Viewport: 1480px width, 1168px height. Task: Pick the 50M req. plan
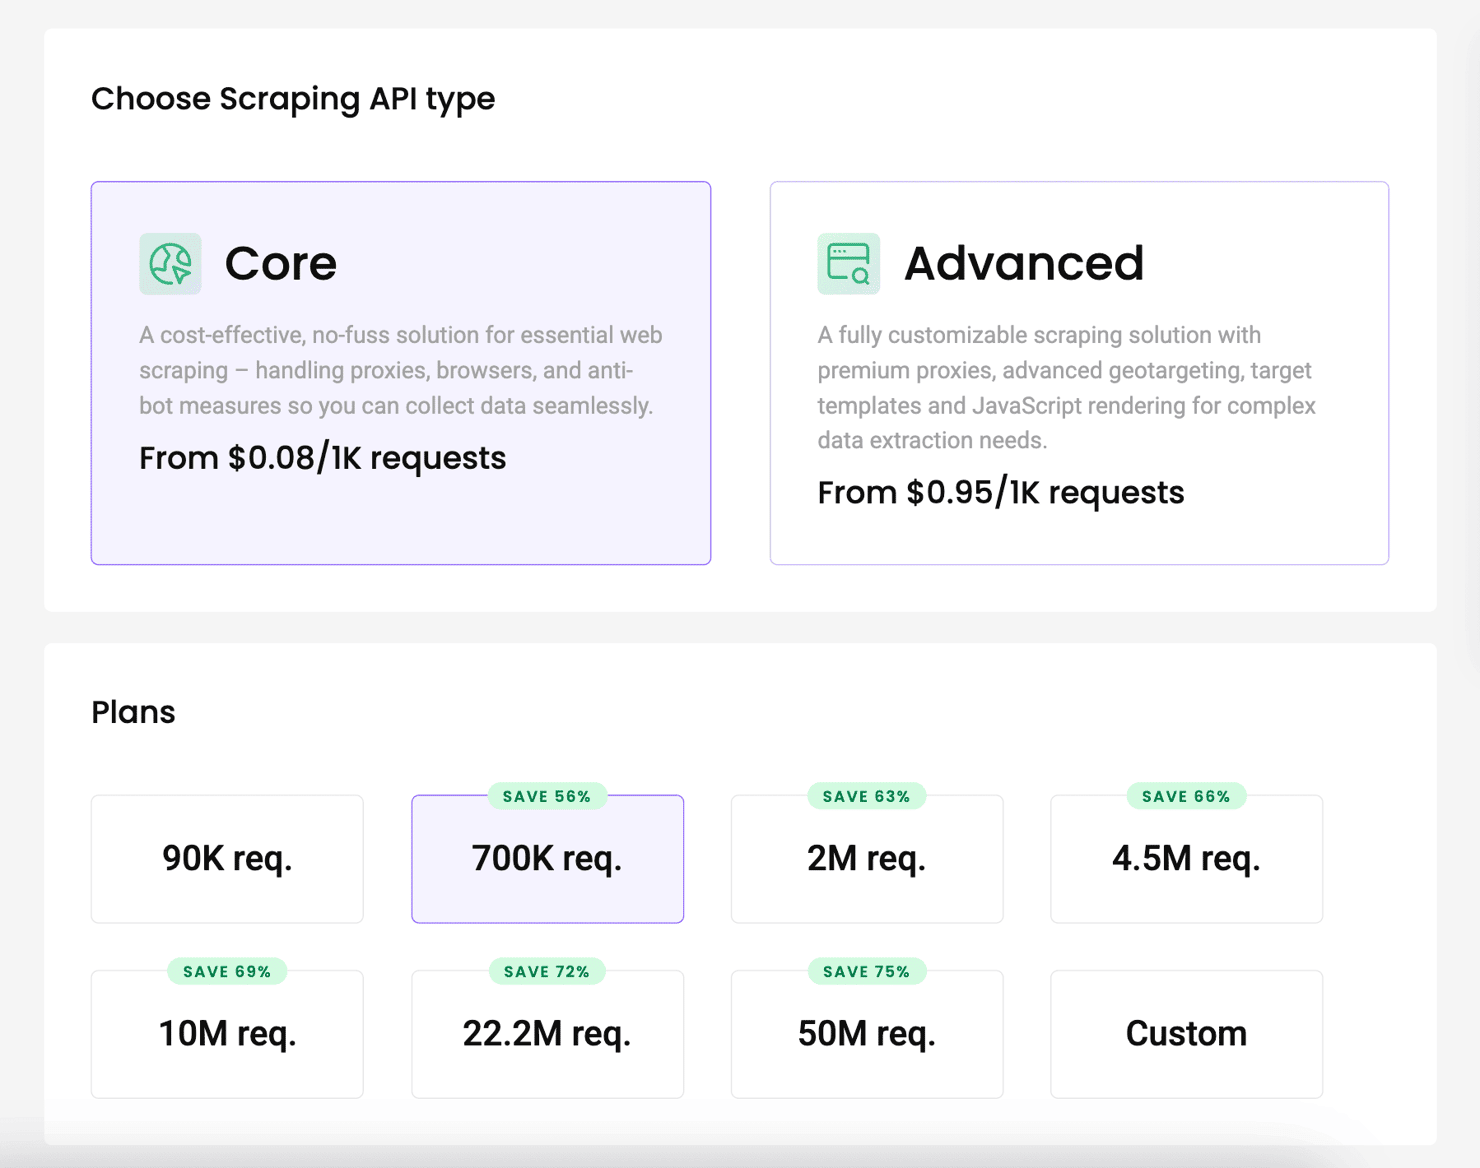click(x=866, y=1034)
